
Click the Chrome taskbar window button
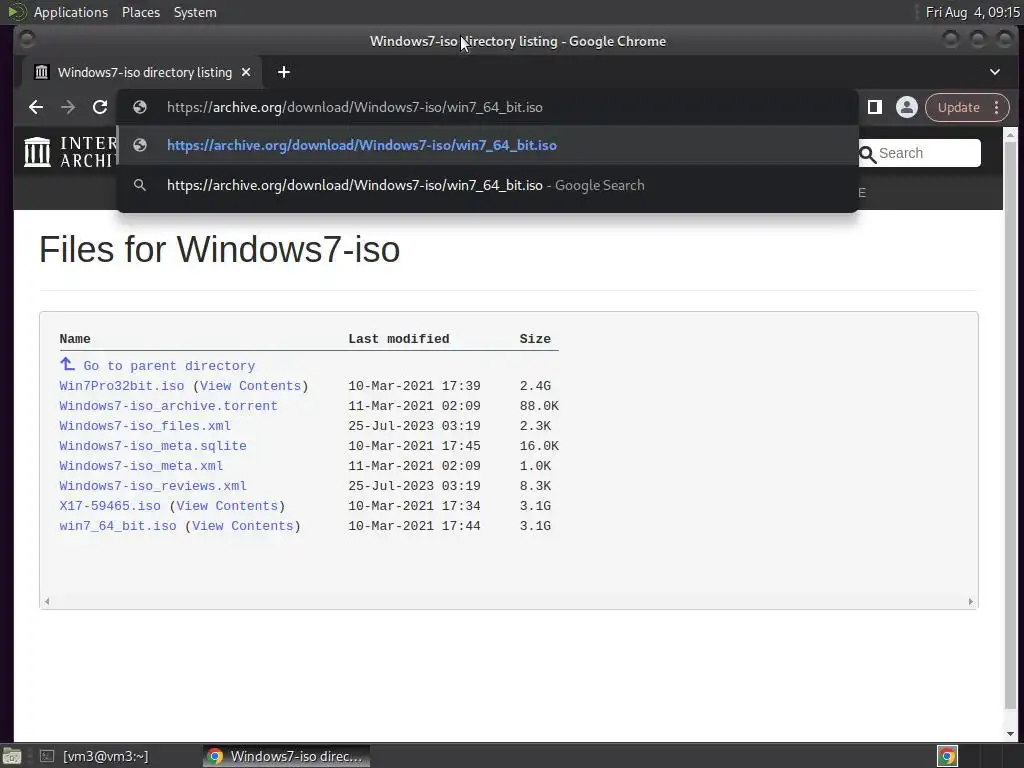[287, 756]
